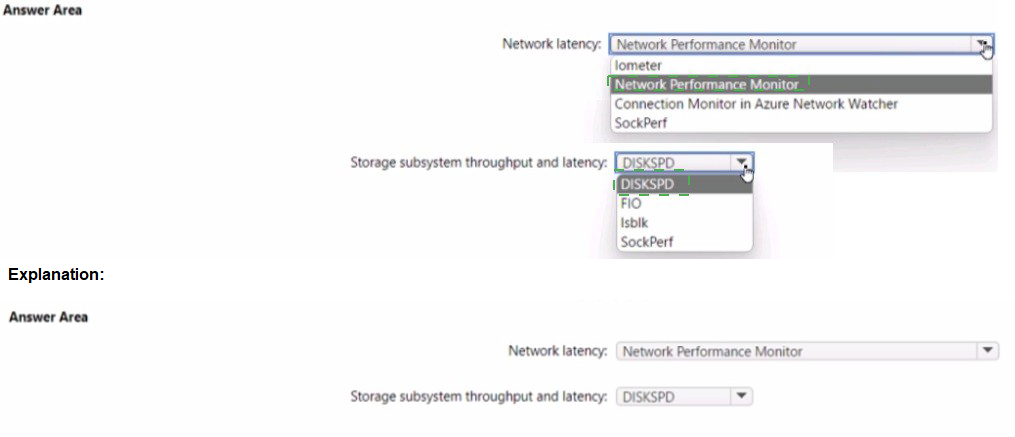Select Iometer from the Network latency list
The width and height of the screenshot is (1015, 437).
click(x=638, y=66)
